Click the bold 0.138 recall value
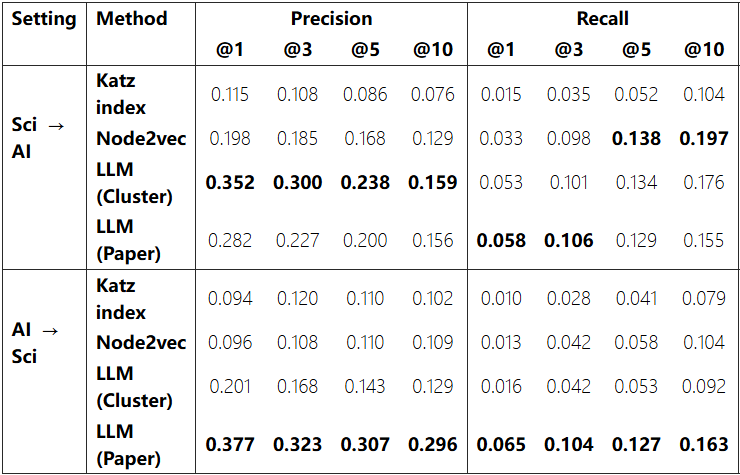Viewport: 740px width, 475px height. tap(636, 138)
